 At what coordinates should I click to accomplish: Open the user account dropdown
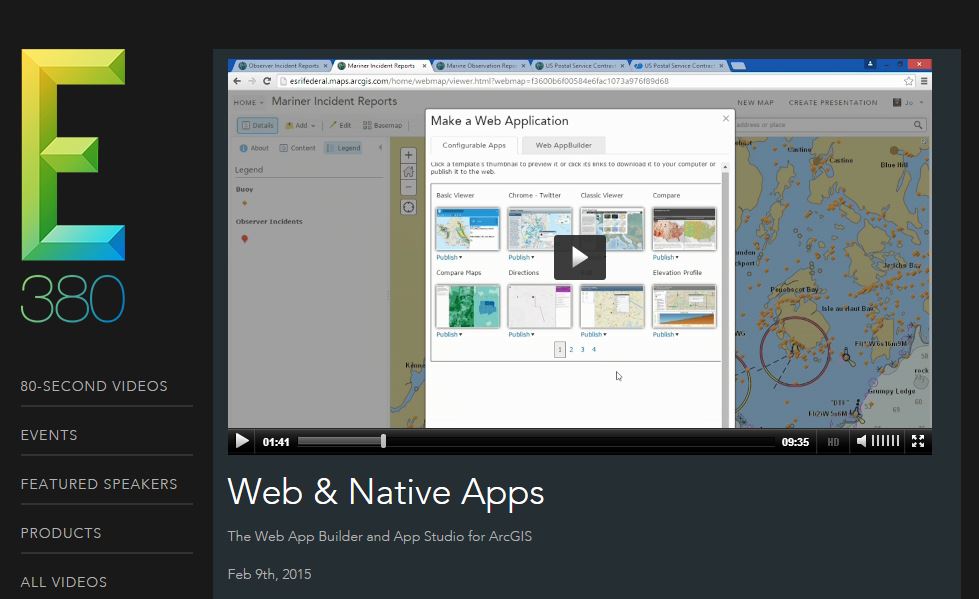point(908,102)
